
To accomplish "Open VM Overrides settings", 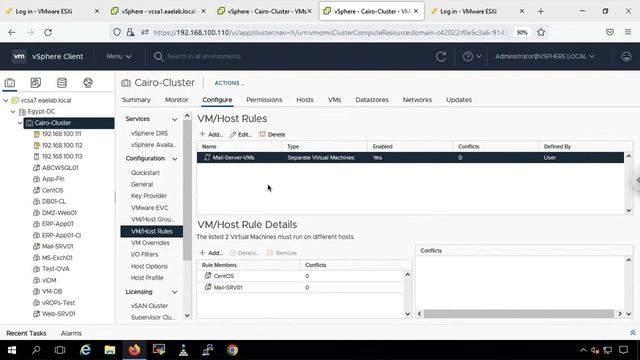I will 150,243.
